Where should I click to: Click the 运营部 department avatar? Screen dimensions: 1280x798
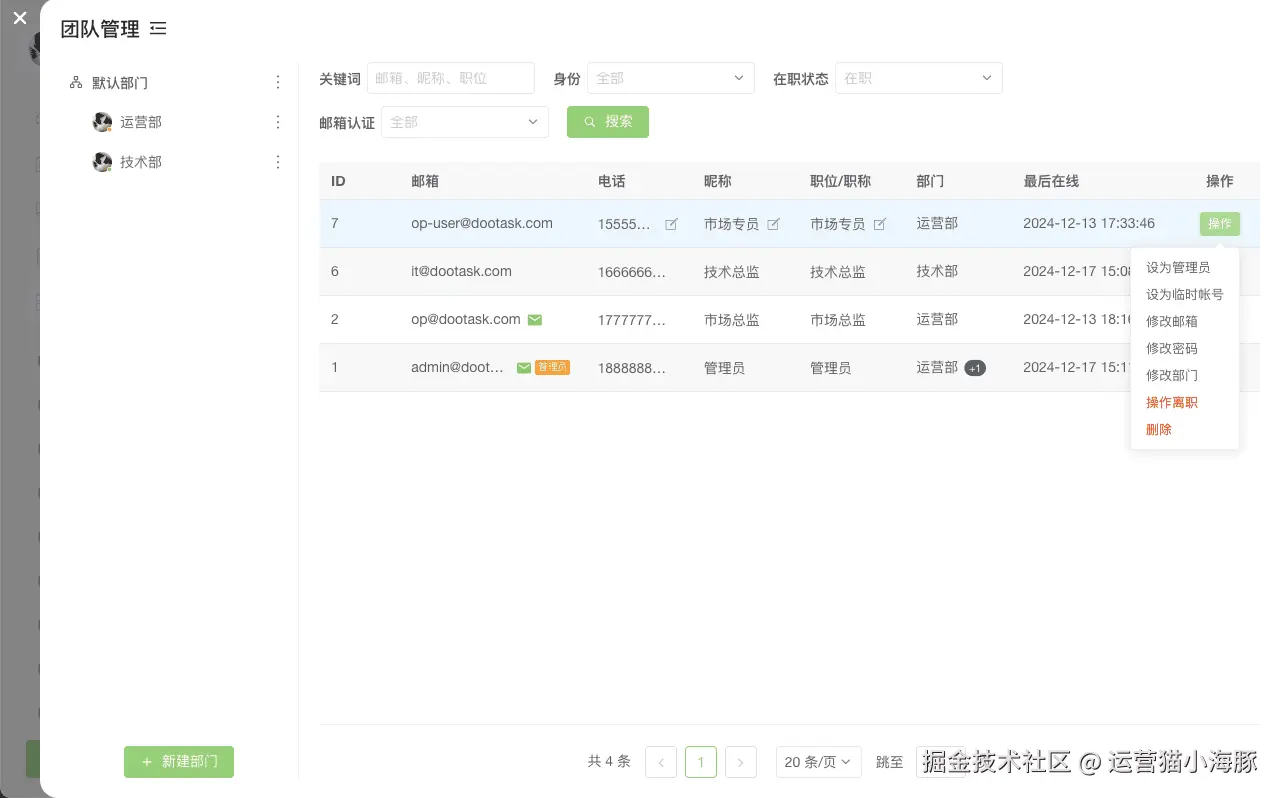pyautogui.click(x=102, y=122)
